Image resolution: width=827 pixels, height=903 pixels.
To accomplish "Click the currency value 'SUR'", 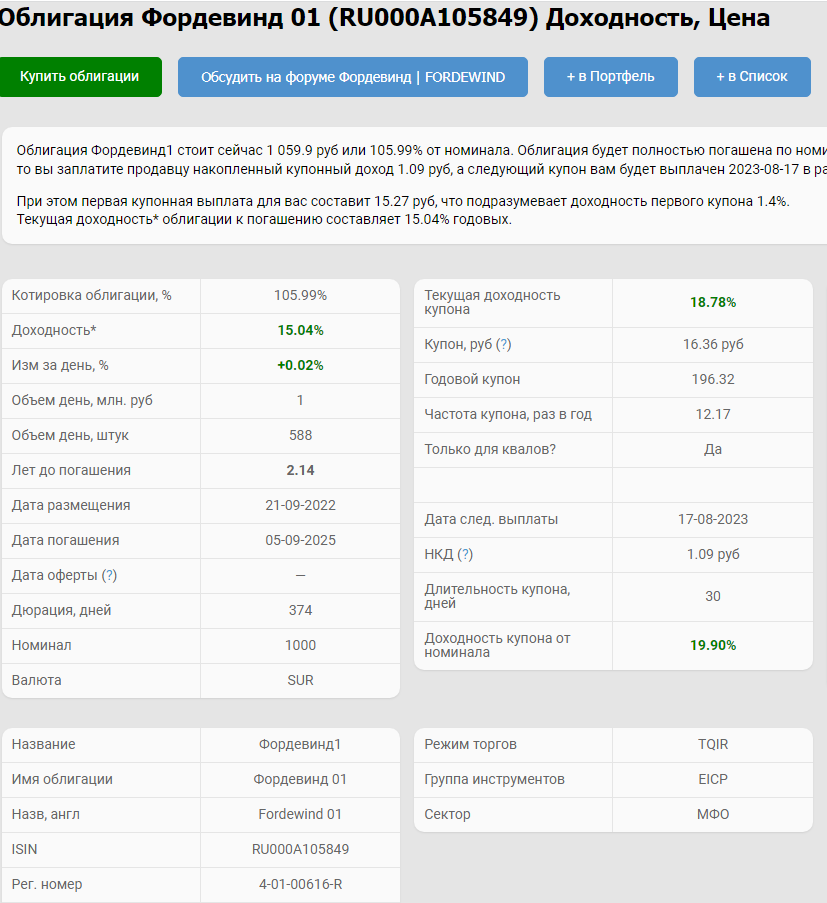I will (300, 681).
